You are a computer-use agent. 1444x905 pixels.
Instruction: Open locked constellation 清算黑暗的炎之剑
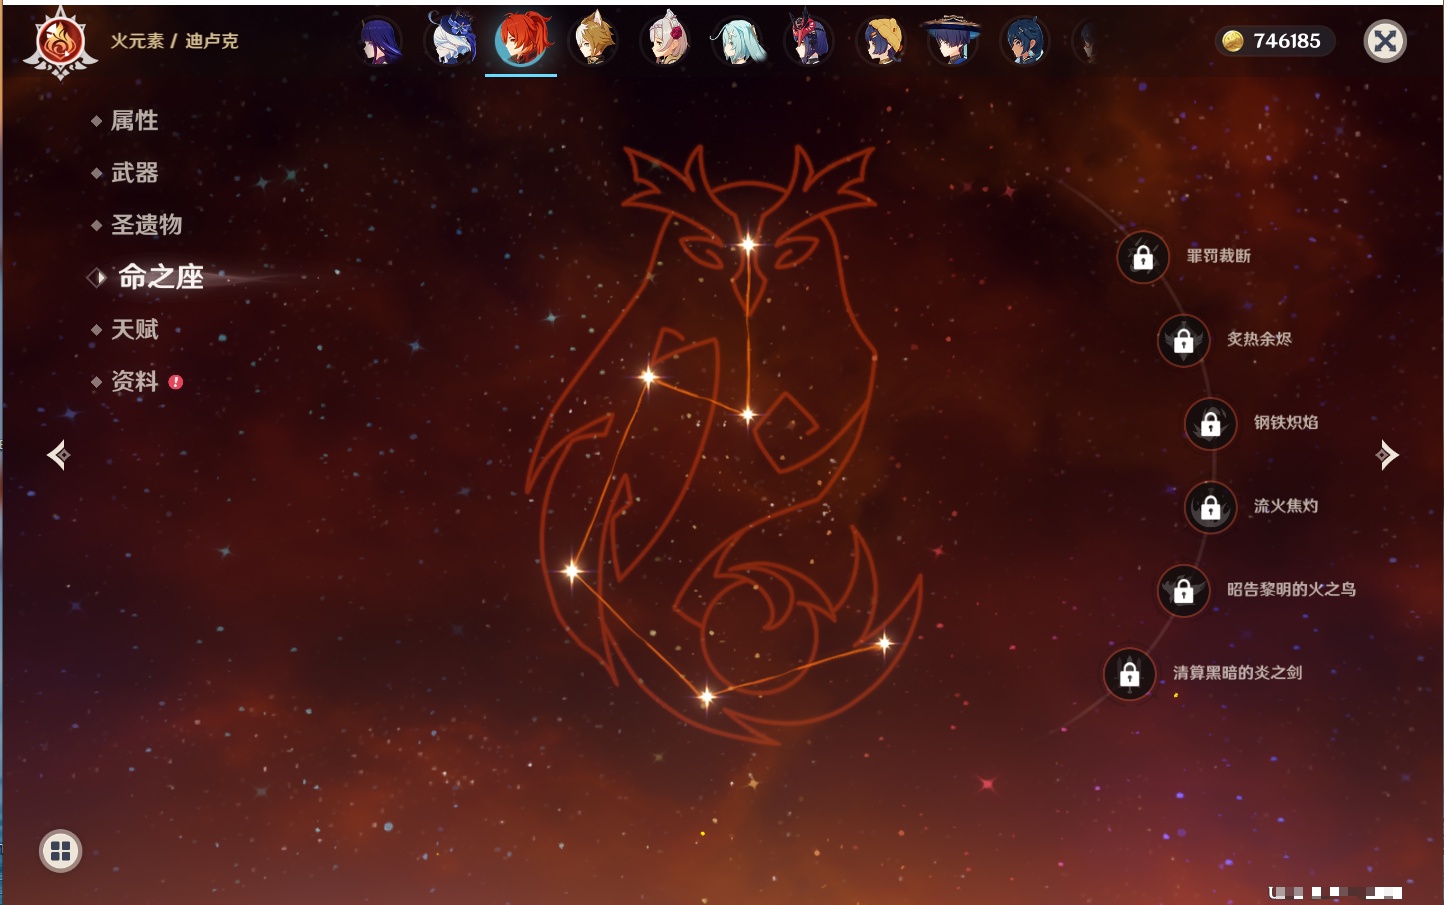click(x=1130, y=673)
